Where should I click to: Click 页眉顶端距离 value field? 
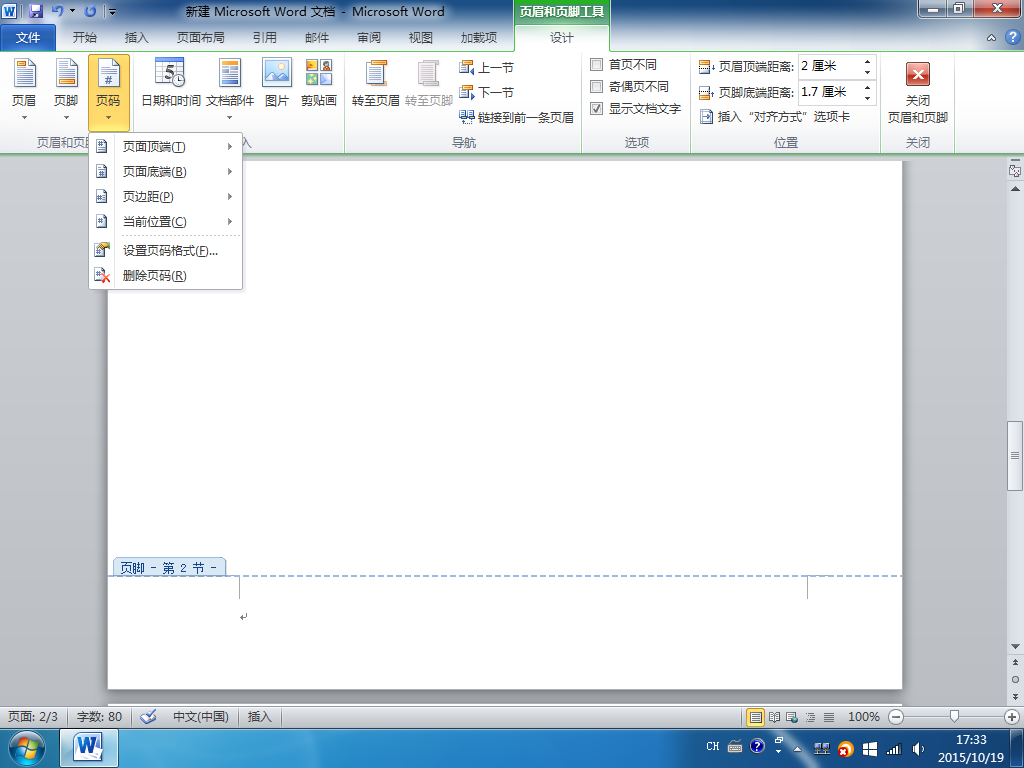point(829,67)
